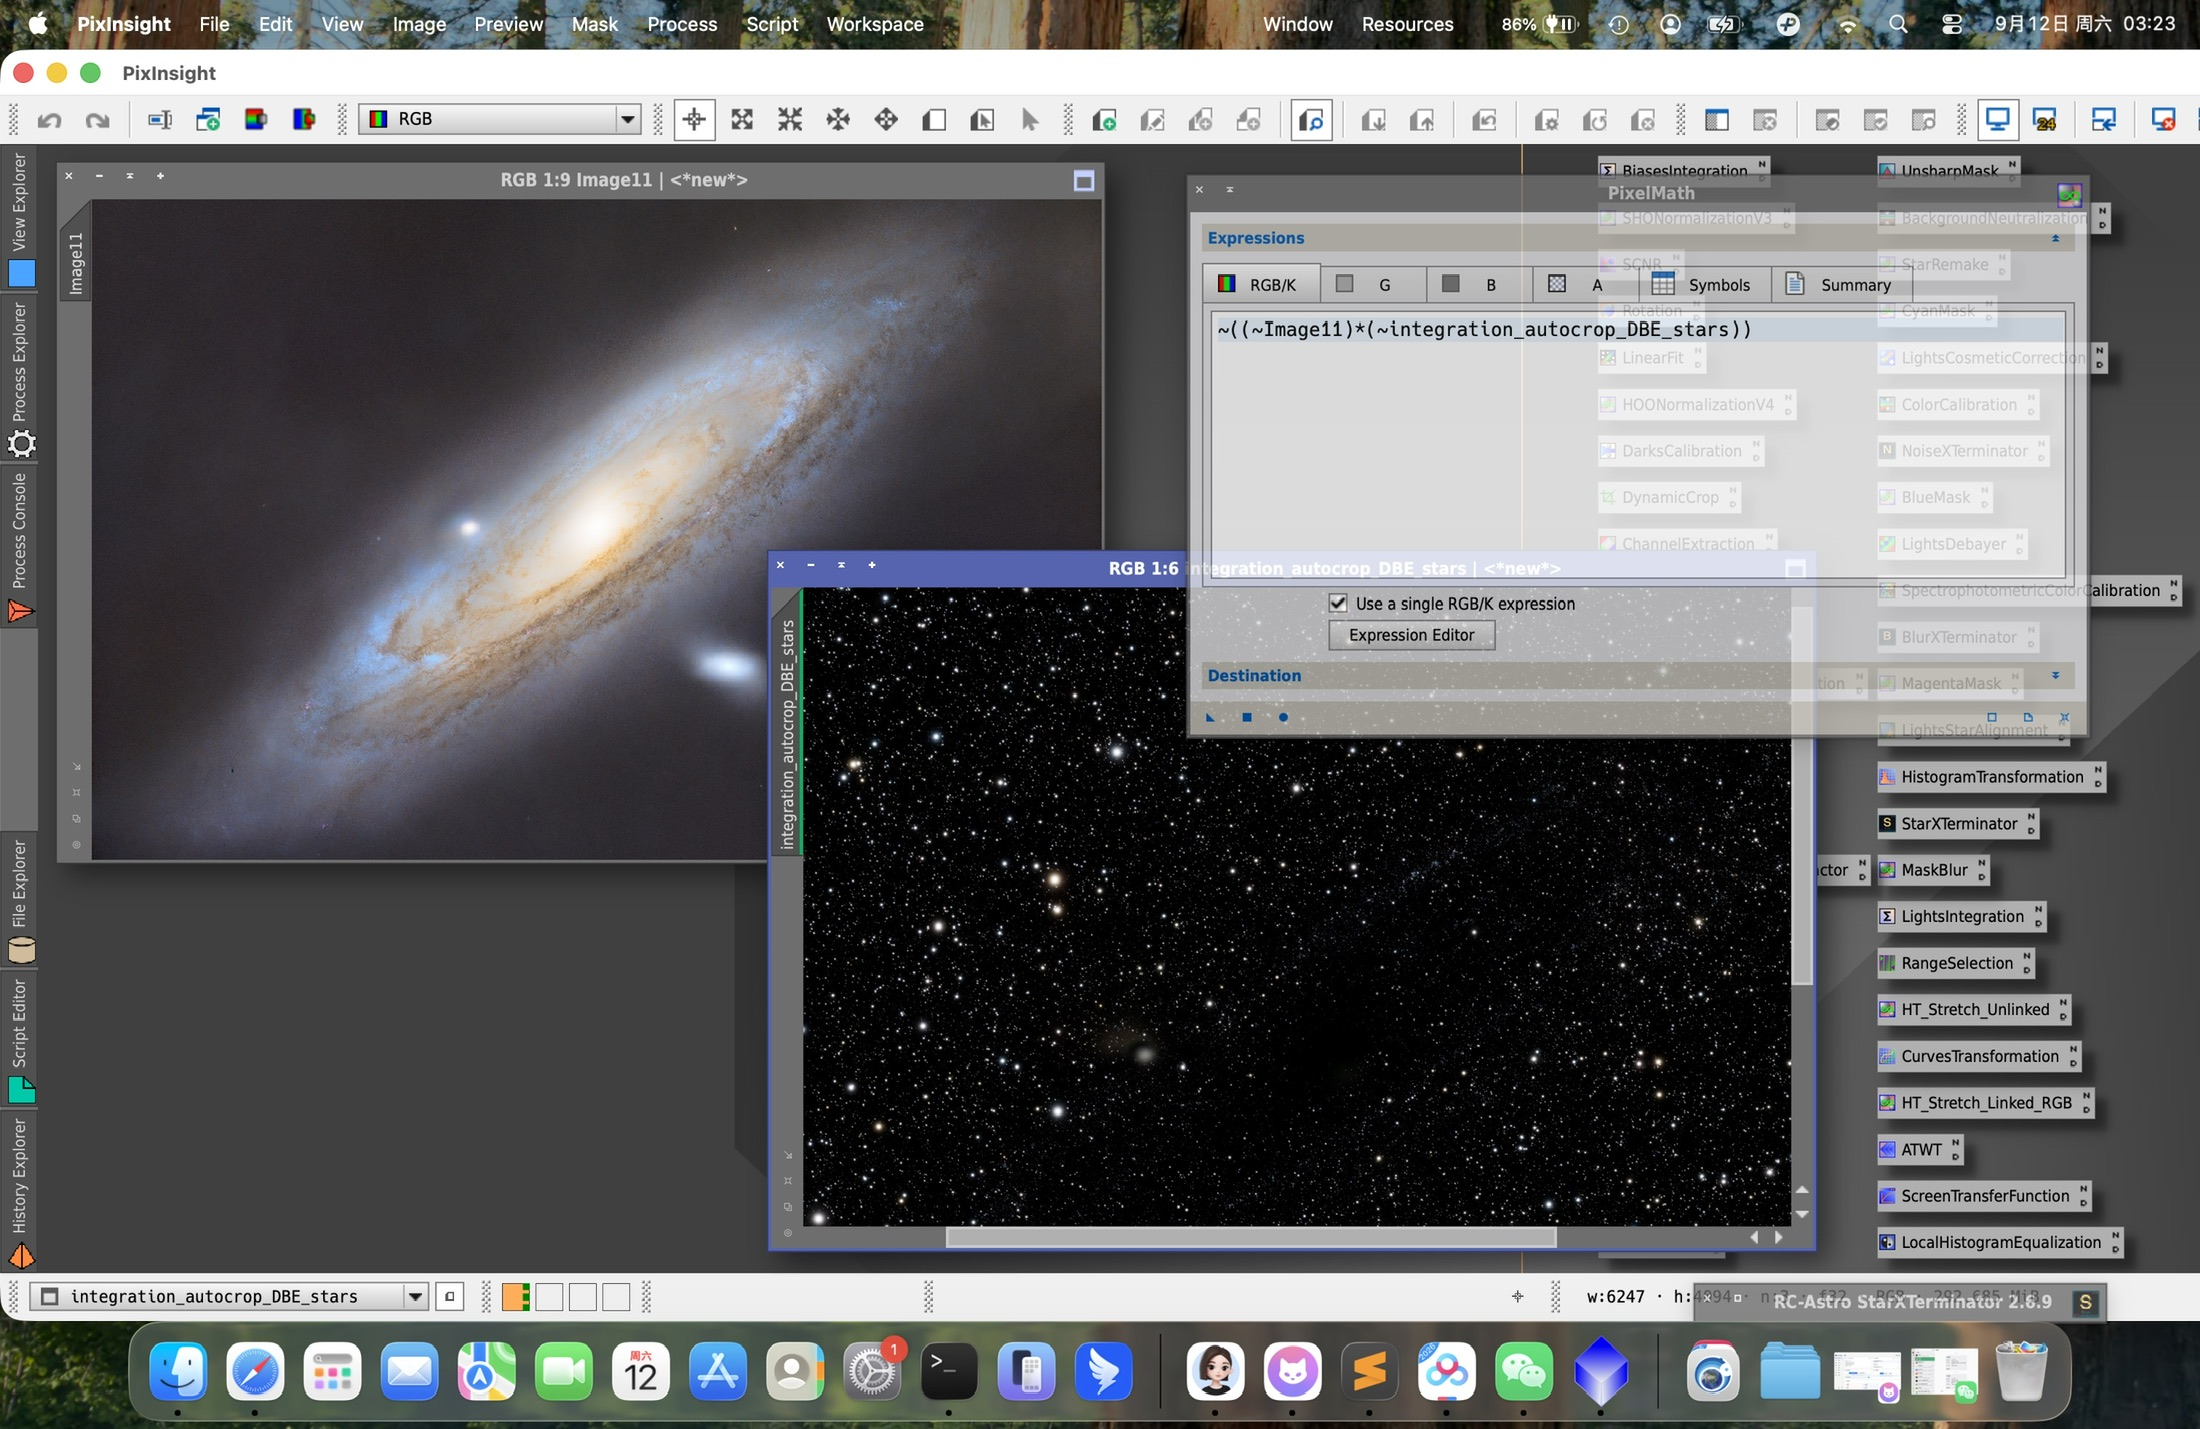Open the Finder from the Dock
2200x1429 pixels.
point(178,1372)
